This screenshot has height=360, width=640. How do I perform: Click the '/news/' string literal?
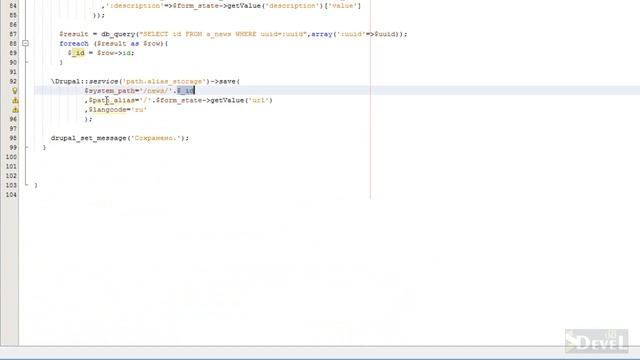pyautogui.click(x=156, y=91)
